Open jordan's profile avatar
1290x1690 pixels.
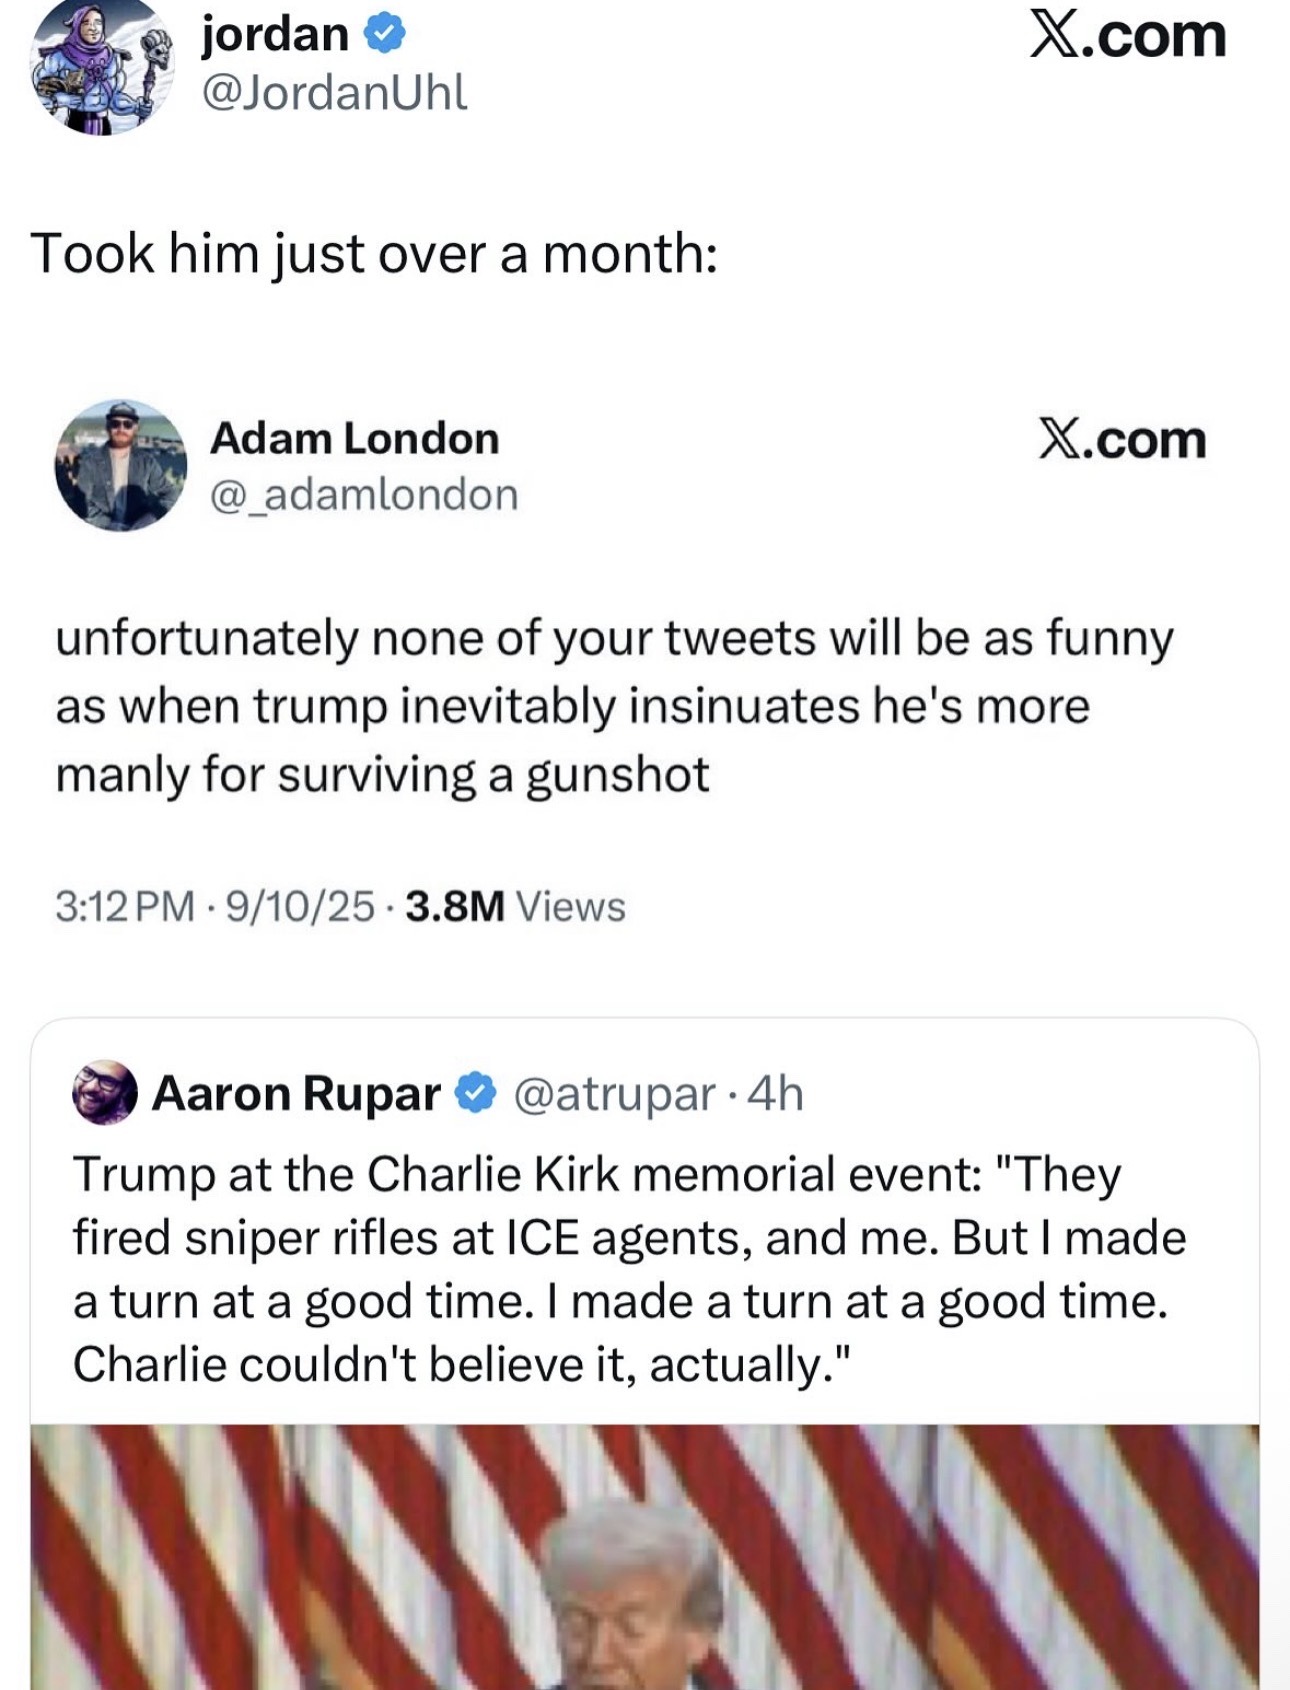(x=102, y=68)
